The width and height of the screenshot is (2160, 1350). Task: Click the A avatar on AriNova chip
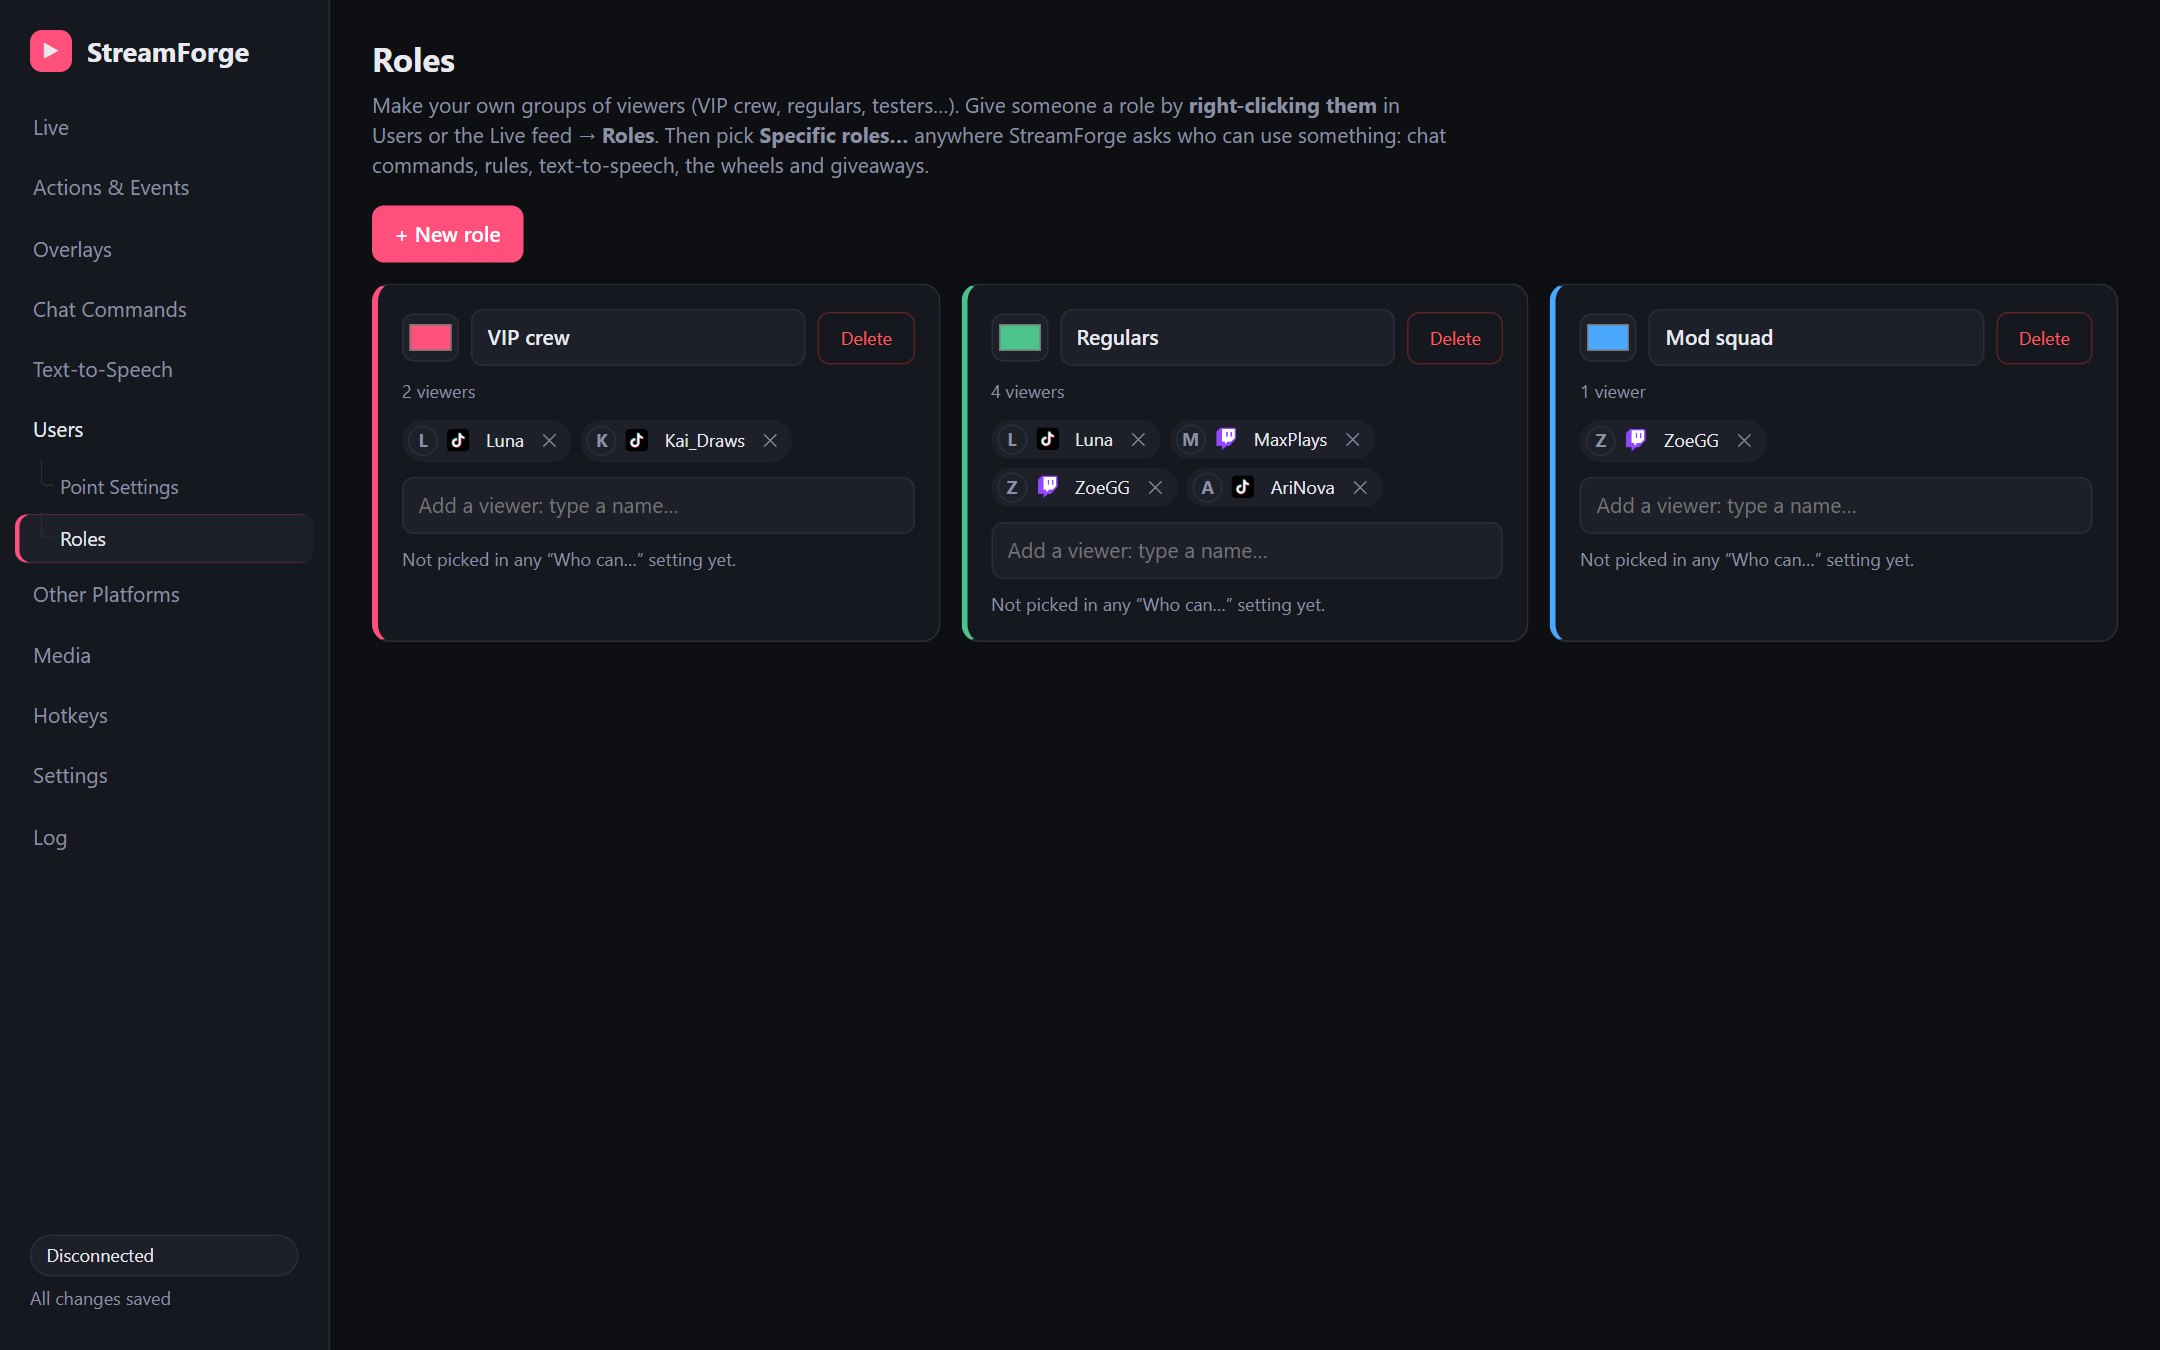click(1207, 487)
